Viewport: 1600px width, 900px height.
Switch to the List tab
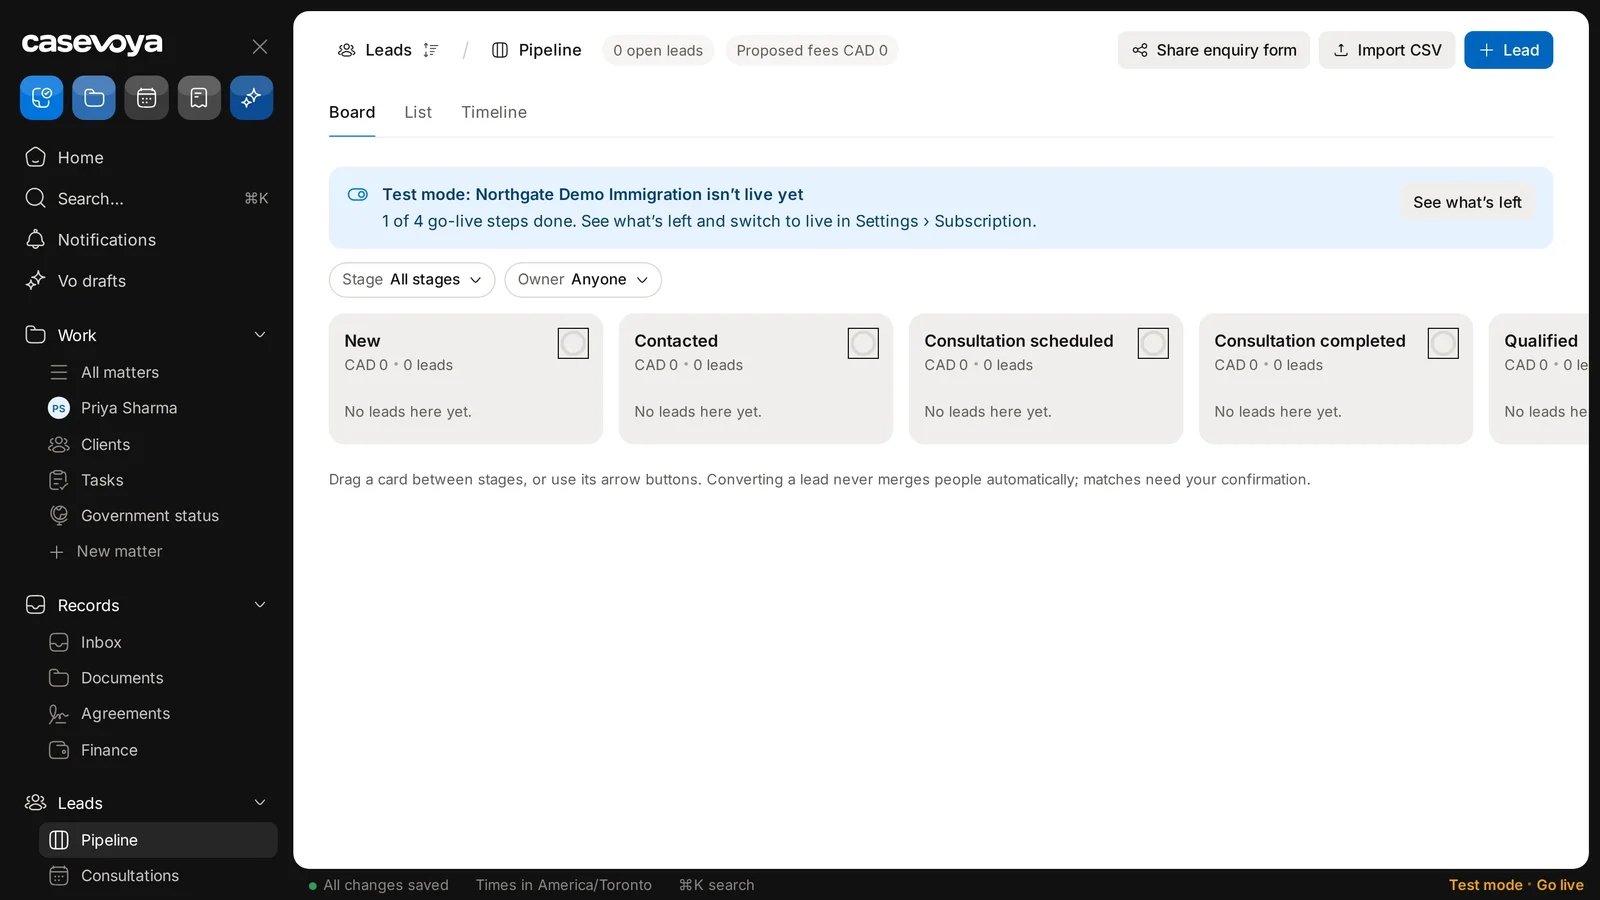point(418,112)
